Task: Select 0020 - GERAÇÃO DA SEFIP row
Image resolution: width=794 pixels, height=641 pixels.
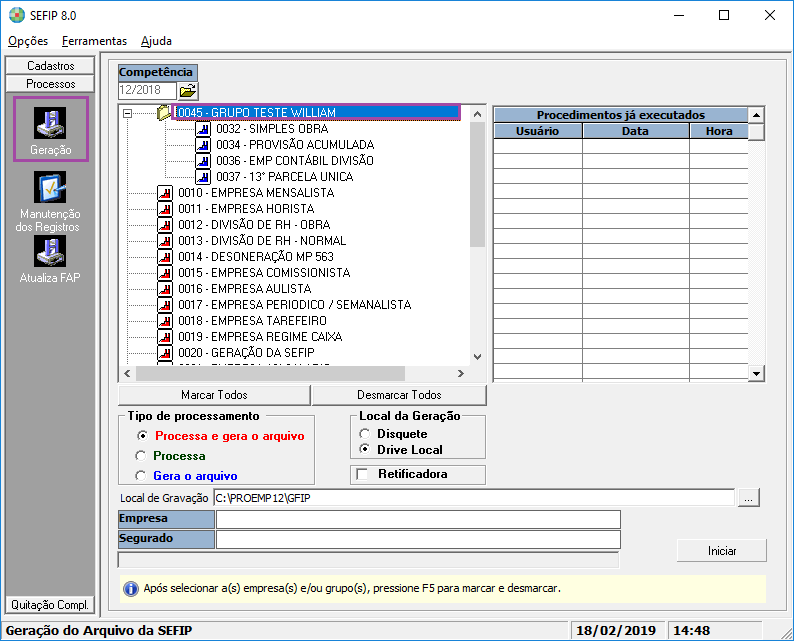Action: tap(246, 353)
